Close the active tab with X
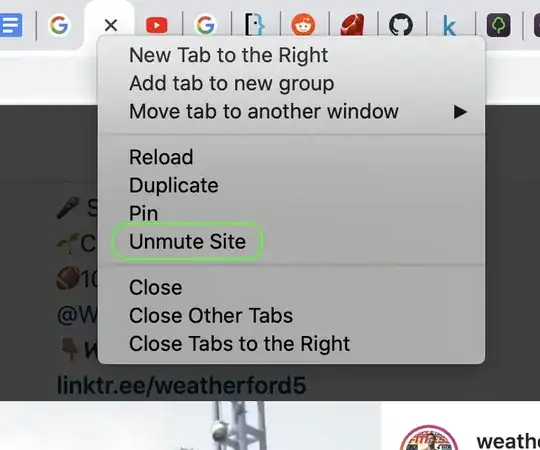The image size is (540, 450). click(111, 25)
